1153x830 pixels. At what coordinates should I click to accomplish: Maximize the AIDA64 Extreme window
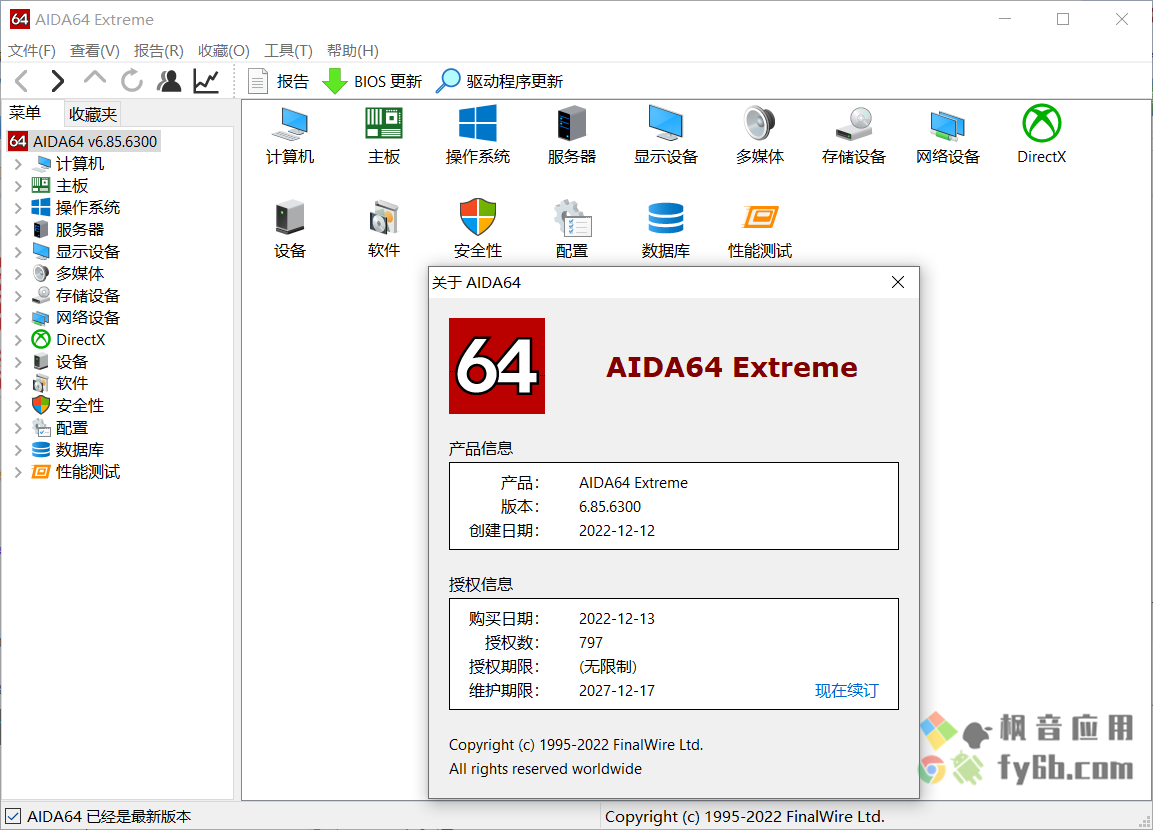1063,19
